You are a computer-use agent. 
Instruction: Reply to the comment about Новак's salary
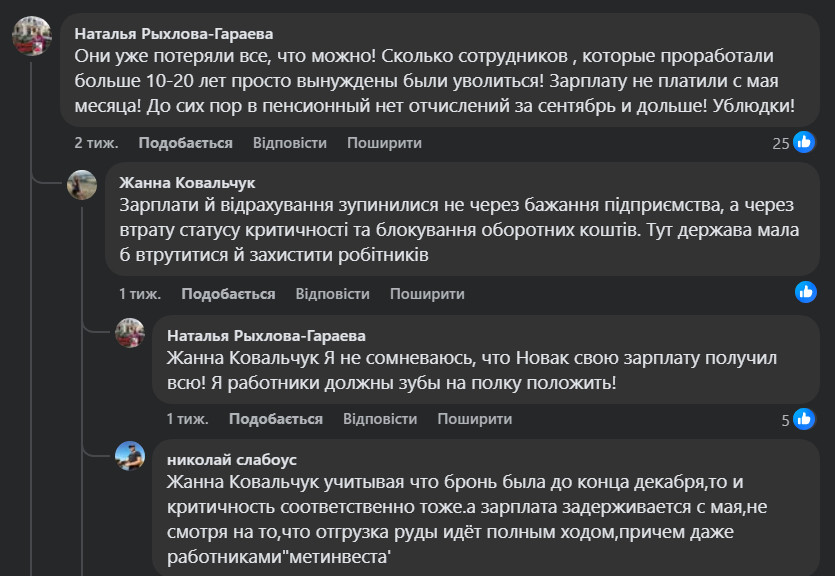click(380, 419)
